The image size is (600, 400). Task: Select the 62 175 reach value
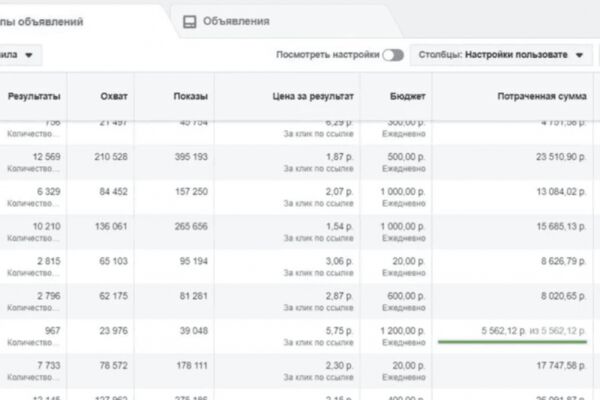coord(114,296)
